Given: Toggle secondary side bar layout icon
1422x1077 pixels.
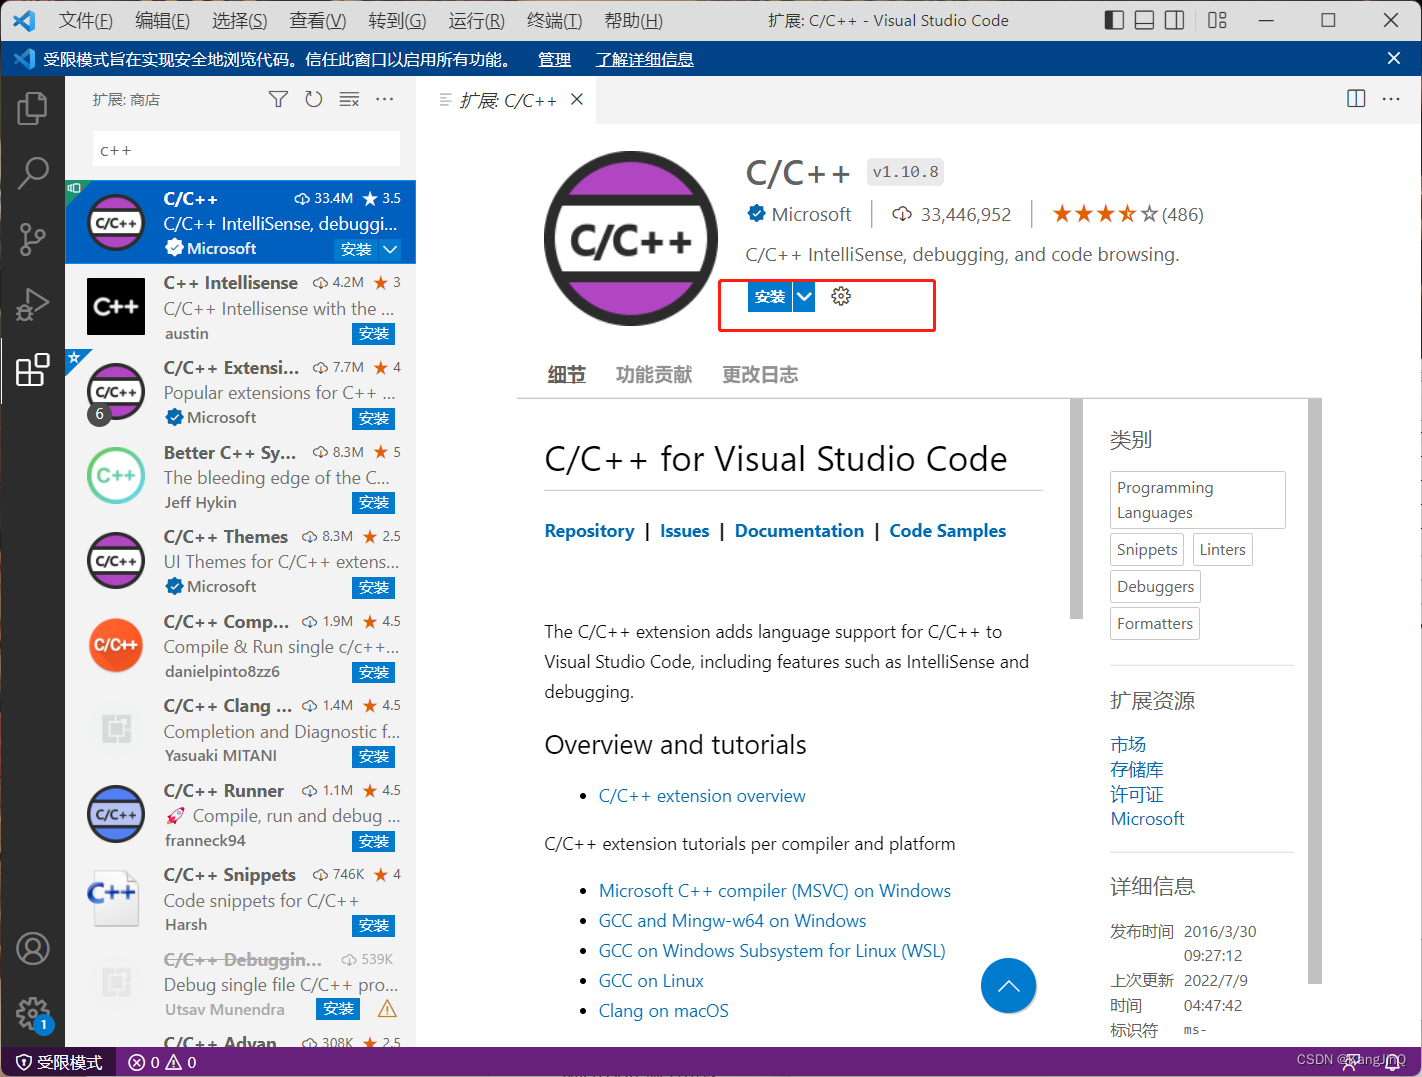Looking at the screenshot, I should point(1175,20).
